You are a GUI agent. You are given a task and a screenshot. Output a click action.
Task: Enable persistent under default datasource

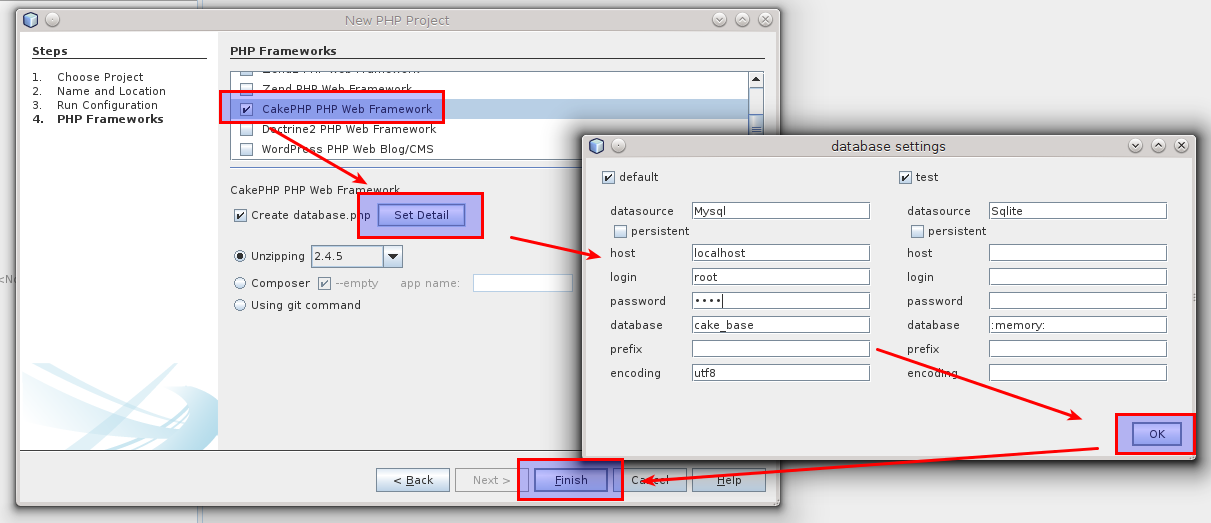(620, 231)
